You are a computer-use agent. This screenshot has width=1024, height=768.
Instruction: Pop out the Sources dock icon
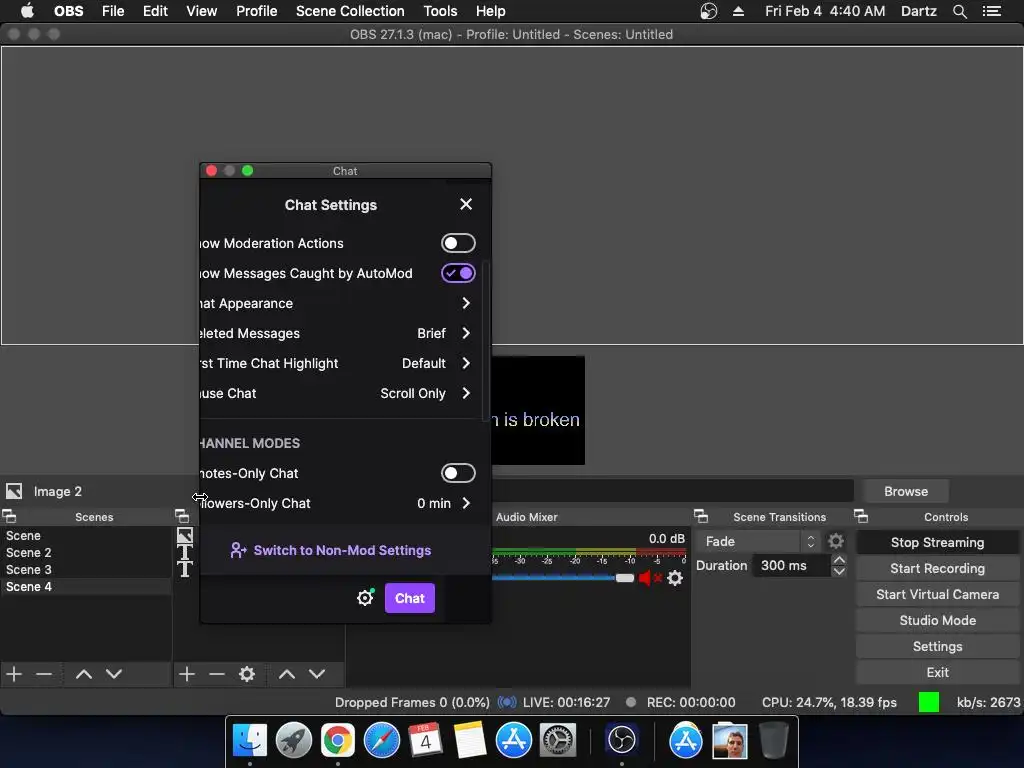coord(182,517)
